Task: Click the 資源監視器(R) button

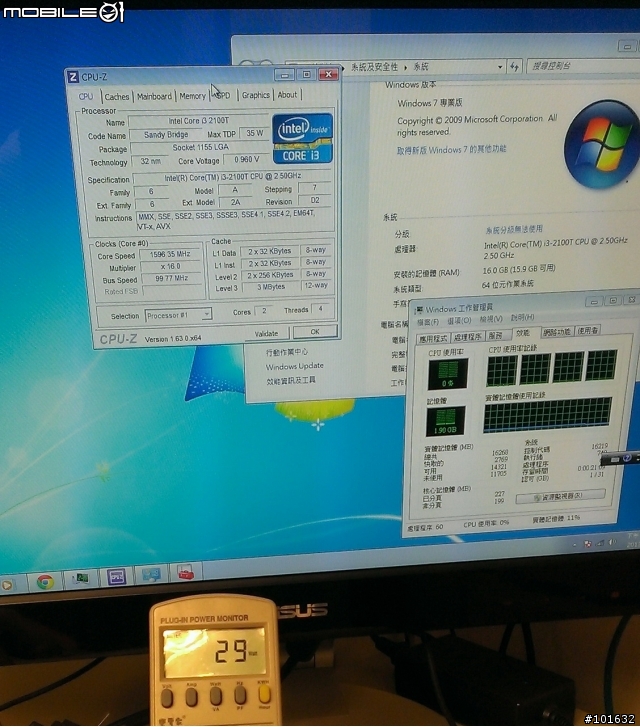Action: click(560, 497)
